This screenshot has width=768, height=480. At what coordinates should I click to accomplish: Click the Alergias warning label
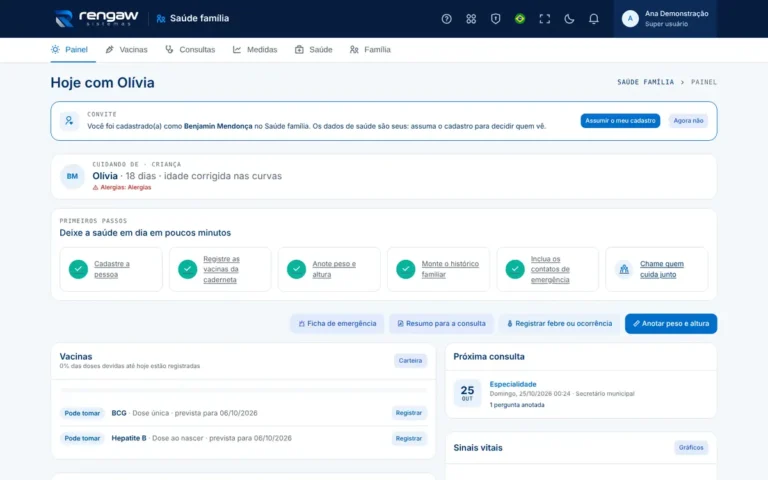122,187
